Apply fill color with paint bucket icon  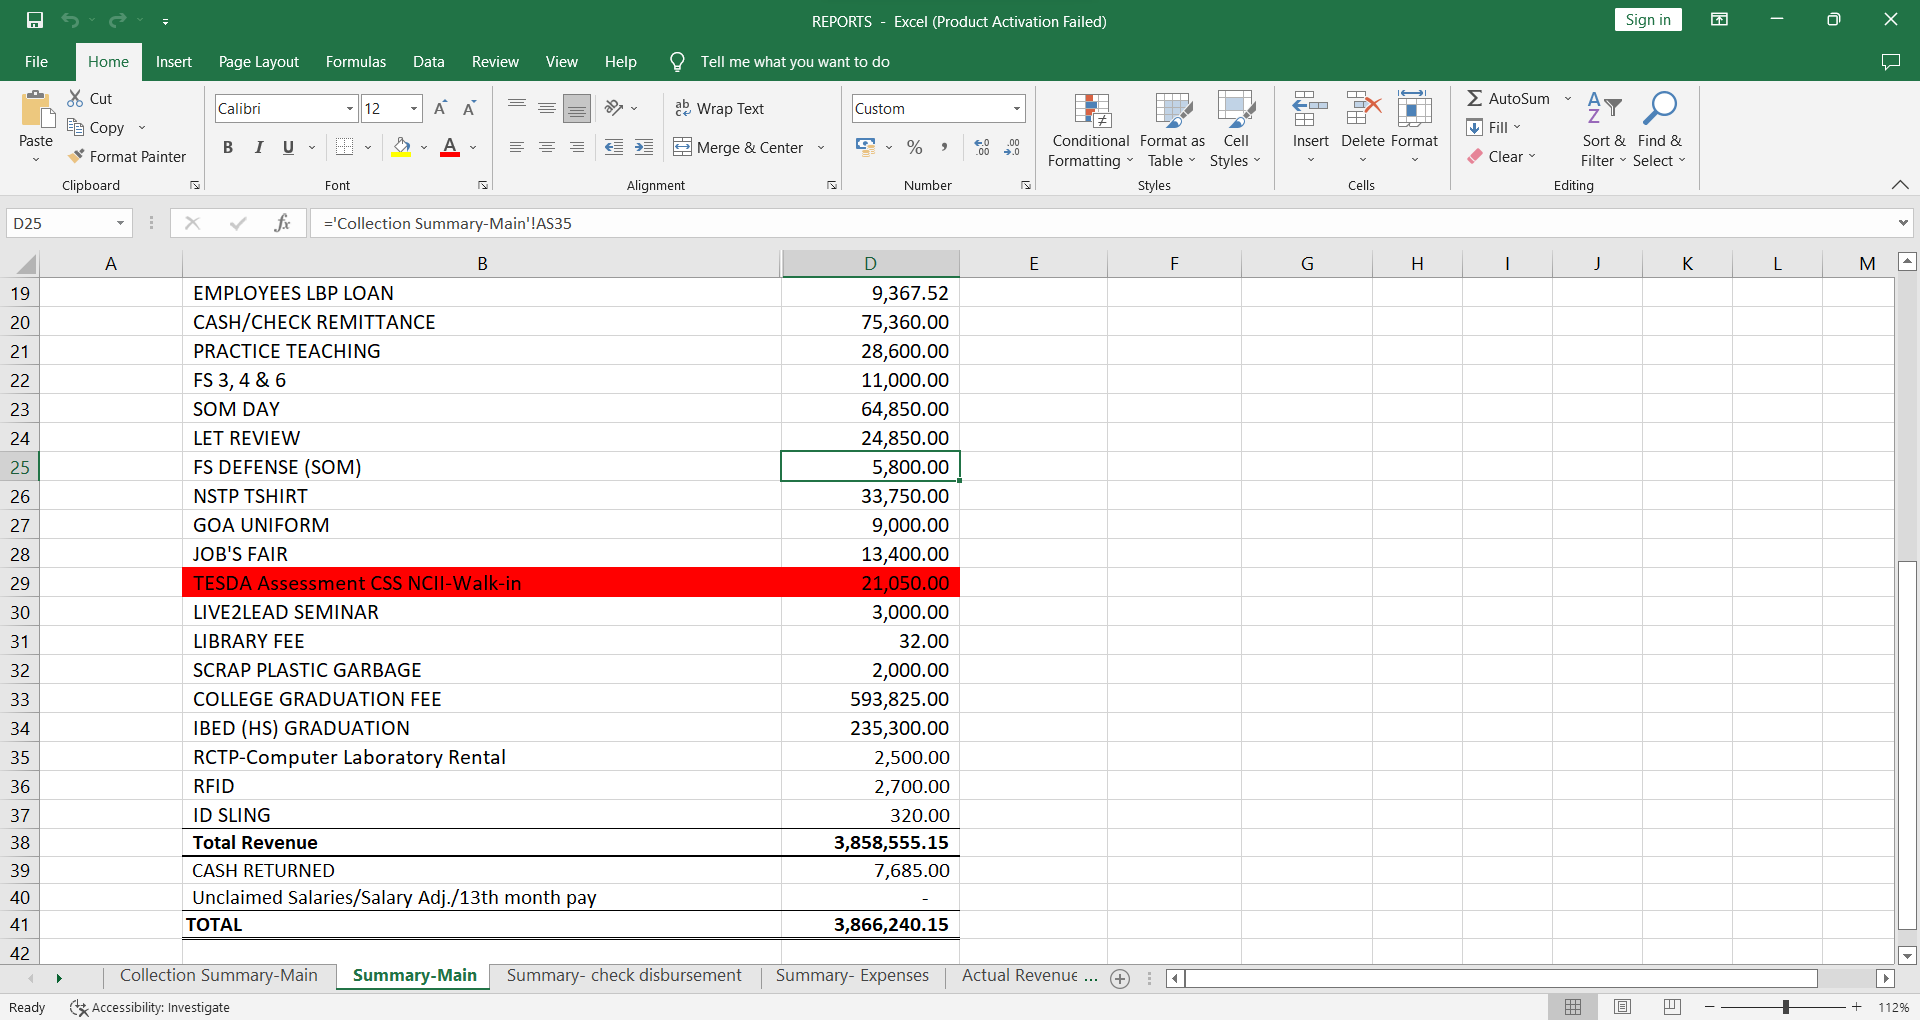[x=401, y=147]
